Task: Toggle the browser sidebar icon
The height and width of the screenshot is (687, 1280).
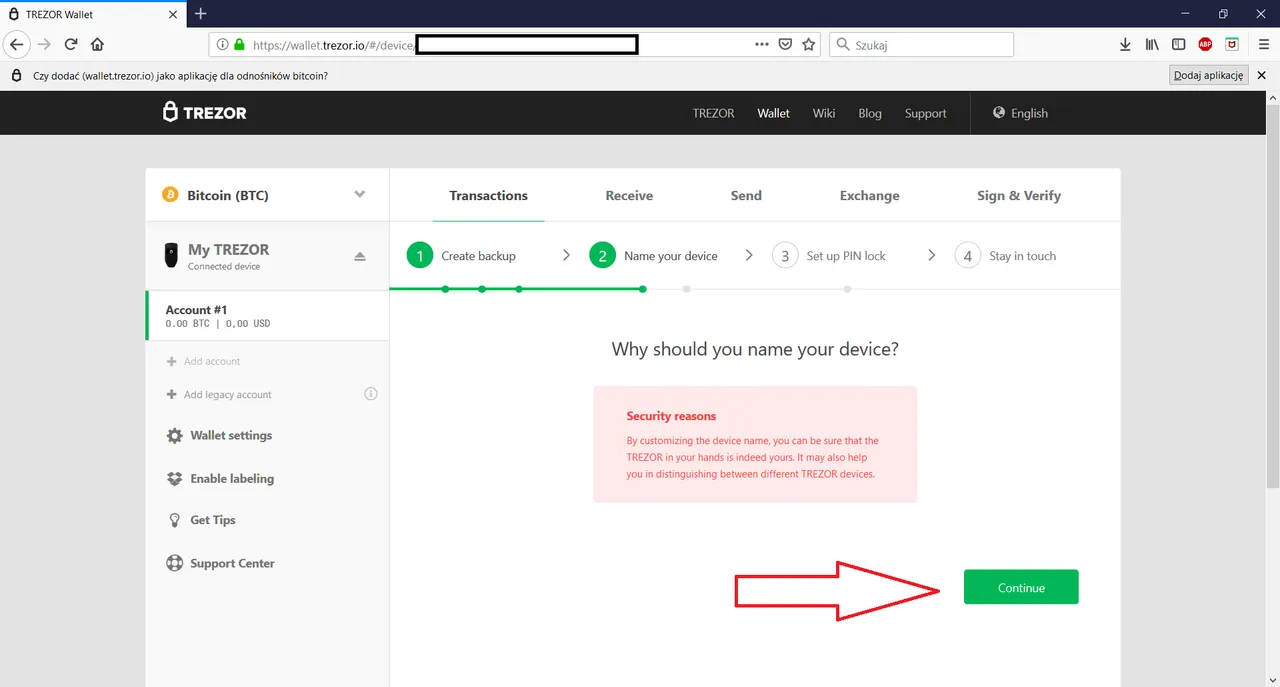Action: tap(1179, 44)
